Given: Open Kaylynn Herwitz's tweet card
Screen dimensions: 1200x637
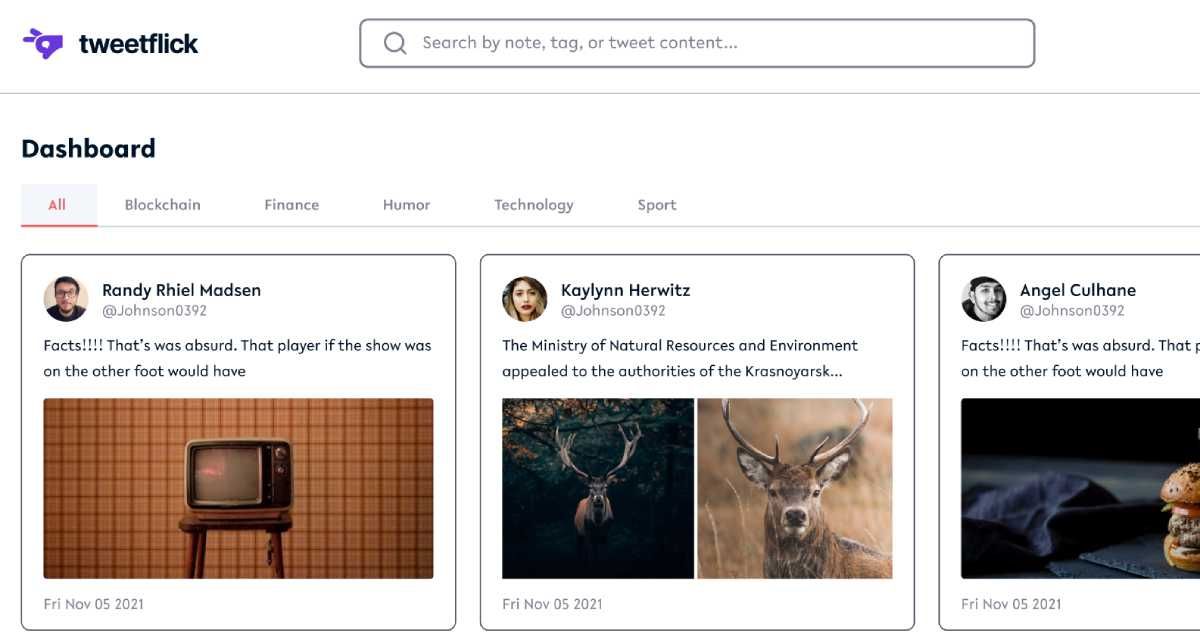Looking at the screenshot, I should click(697, 440).
